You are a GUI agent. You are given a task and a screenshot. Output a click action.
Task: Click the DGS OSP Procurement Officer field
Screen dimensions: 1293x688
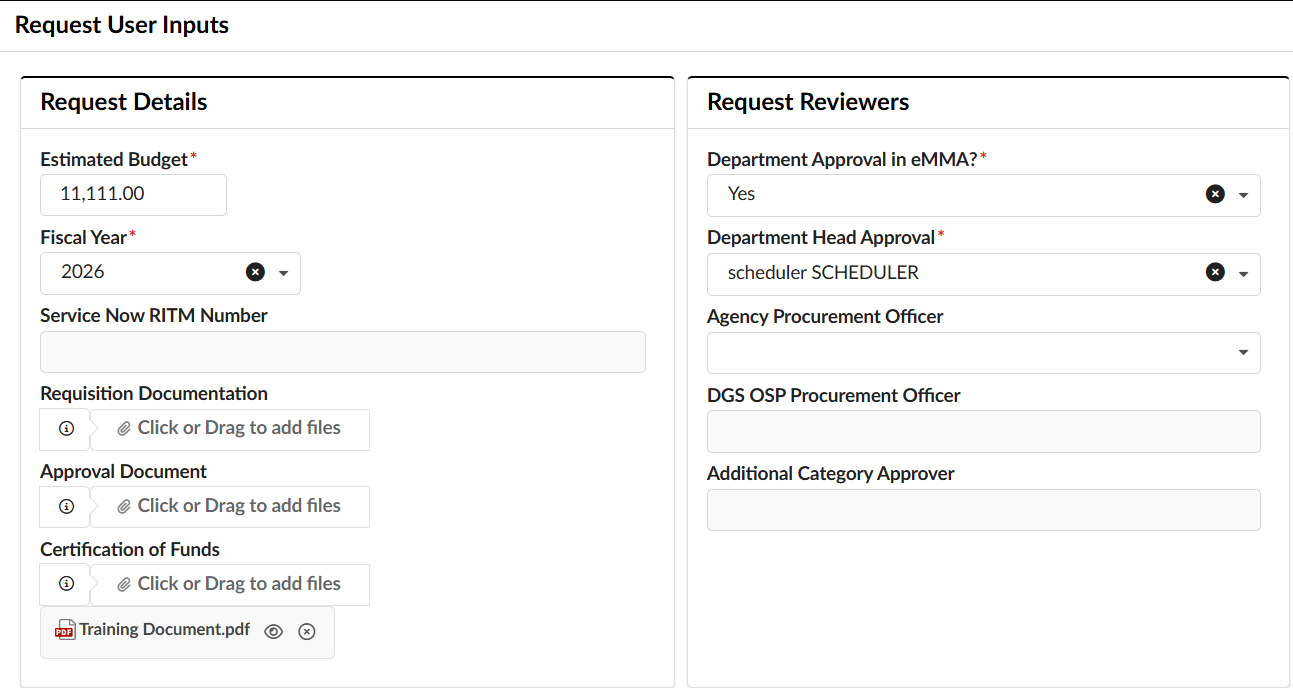click(x=984, y=431)
